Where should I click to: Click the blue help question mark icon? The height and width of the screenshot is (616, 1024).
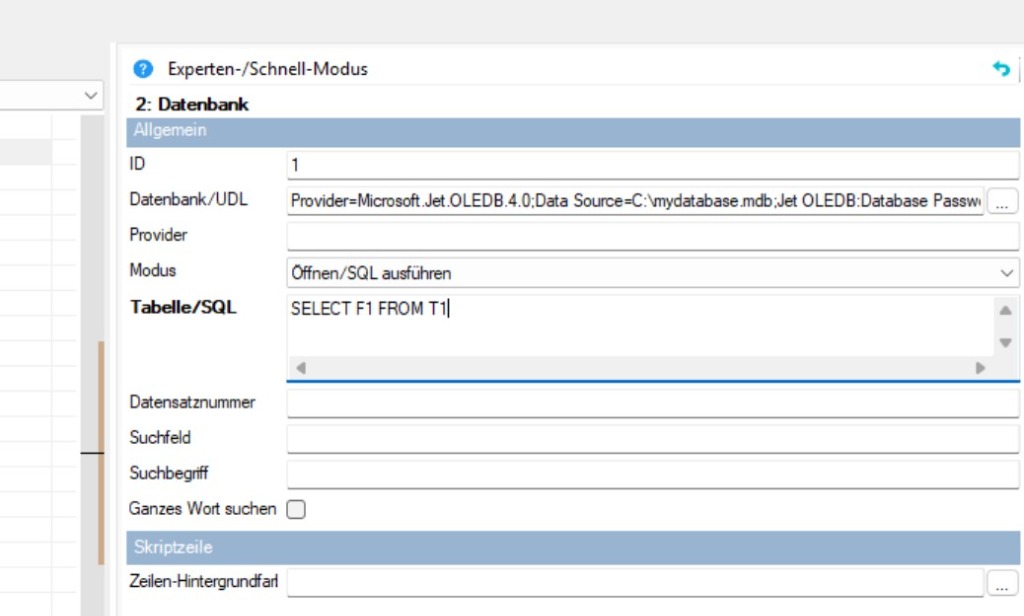point(143,69)
